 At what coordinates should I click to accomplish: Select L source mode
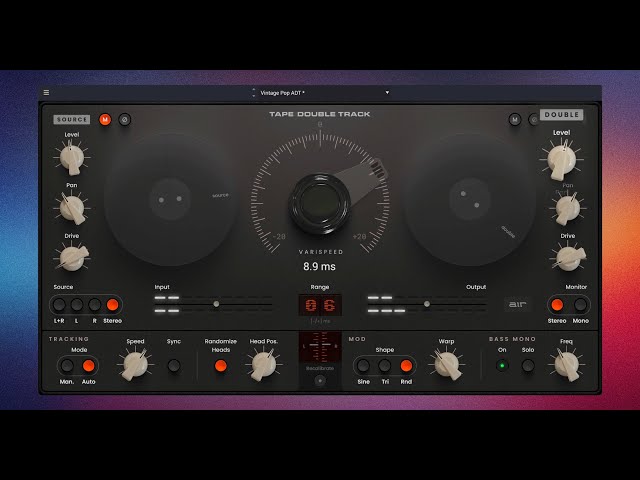pyautogui.click(x=77, y=304)
